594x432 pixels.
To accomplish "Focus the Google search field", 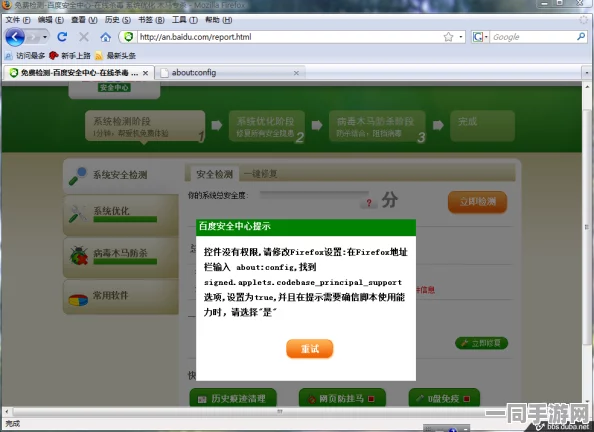I will click(x=533, y=37).
